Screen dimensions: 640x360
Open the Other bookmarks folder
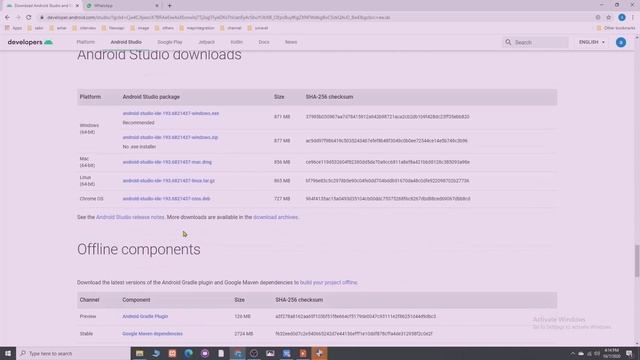tap(616, 28)
